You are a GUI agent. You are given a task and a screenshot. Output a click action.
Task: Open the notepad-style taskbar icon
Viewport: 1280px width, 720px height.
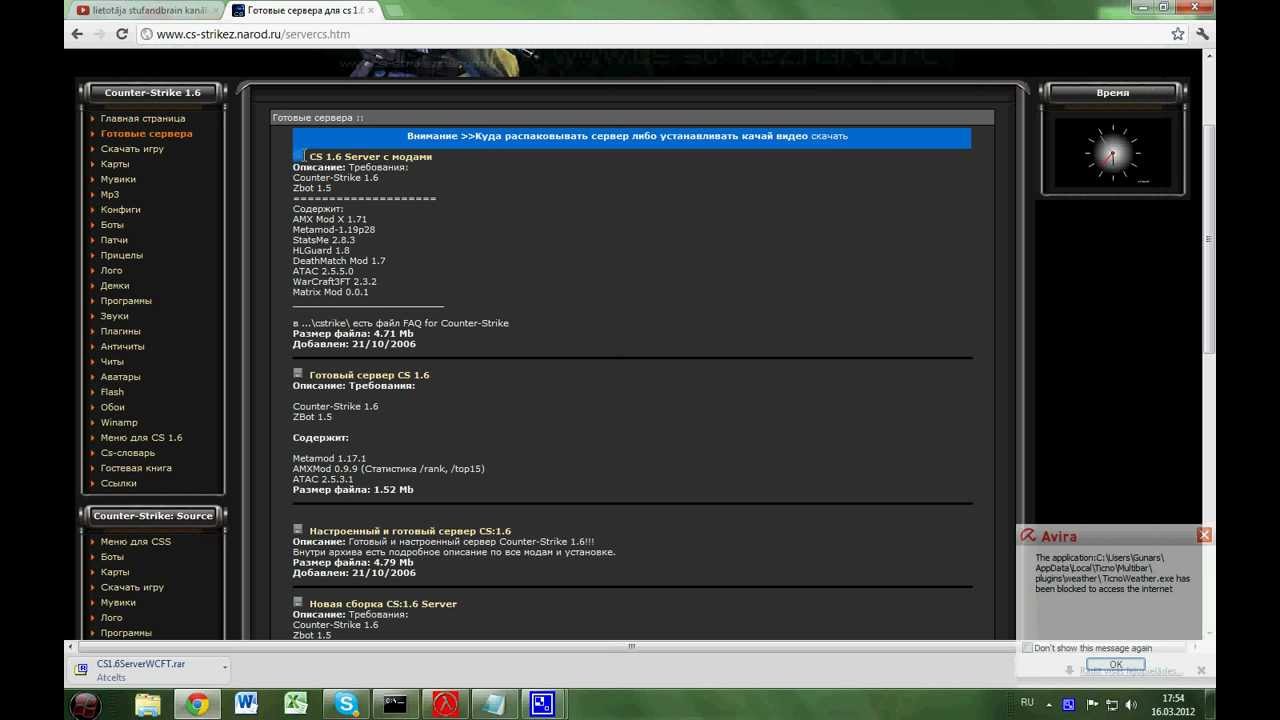(x=493, y=704)
